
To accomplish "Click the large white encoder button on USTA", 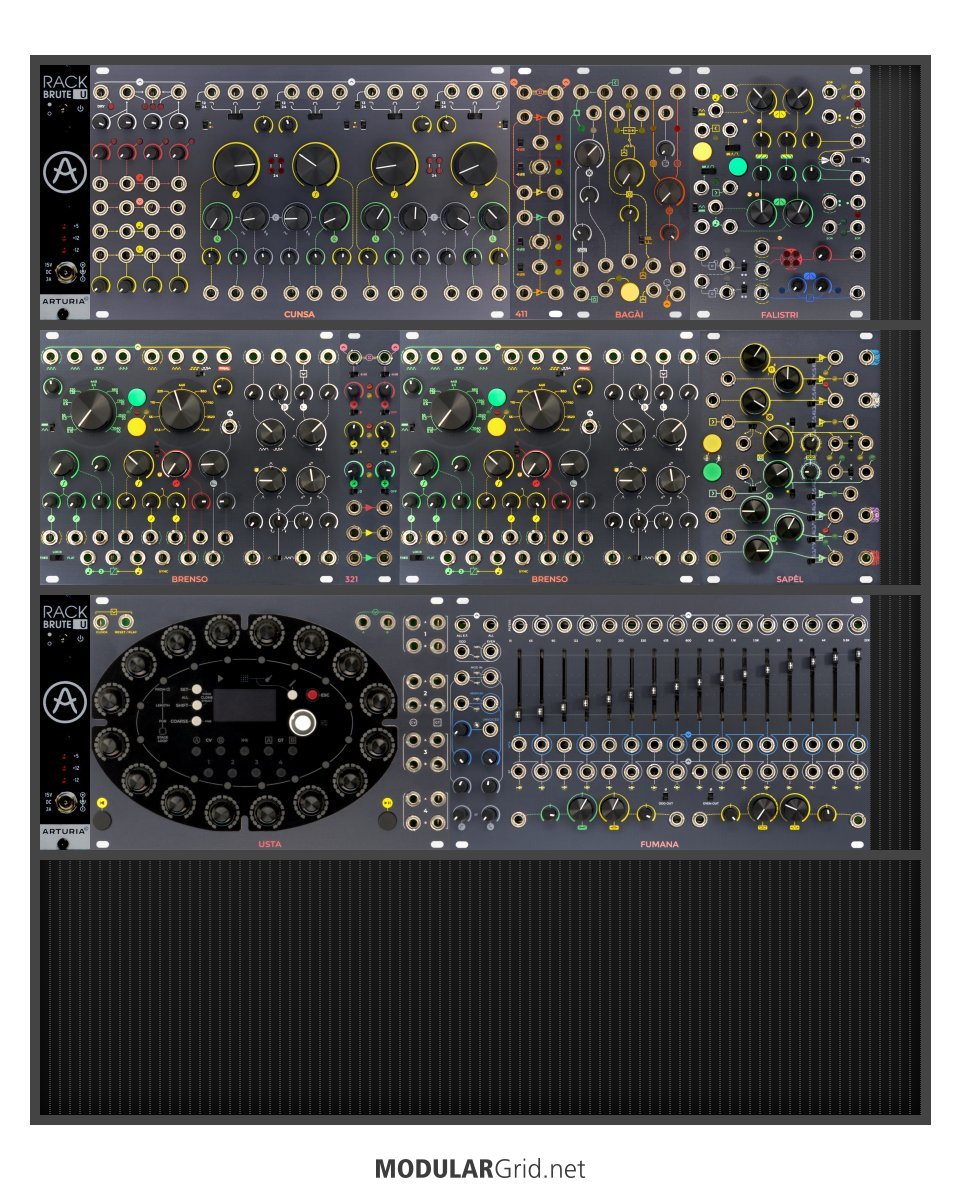I will 302,722.
